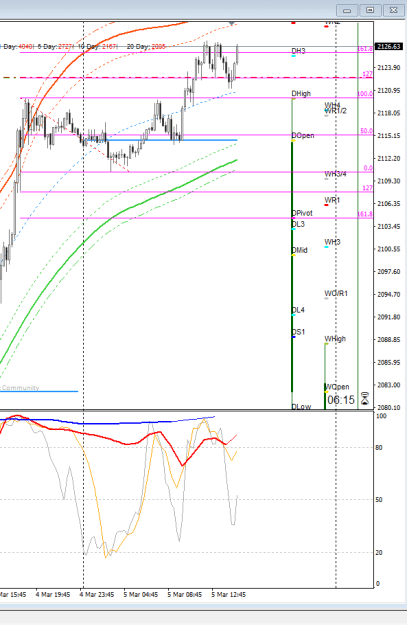The height and width of the screenshot is (625, 407).
Task: Click the DH3 pivot level label
Action: [299, 51]
